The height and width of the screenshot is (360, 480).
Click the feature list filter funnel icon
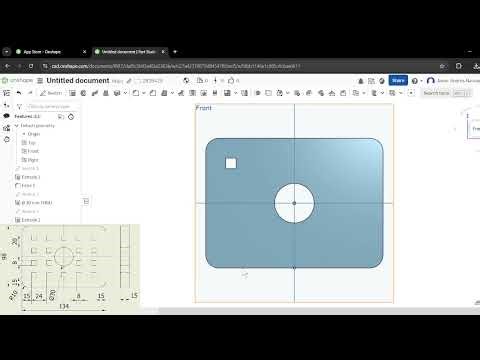point(19,107)
